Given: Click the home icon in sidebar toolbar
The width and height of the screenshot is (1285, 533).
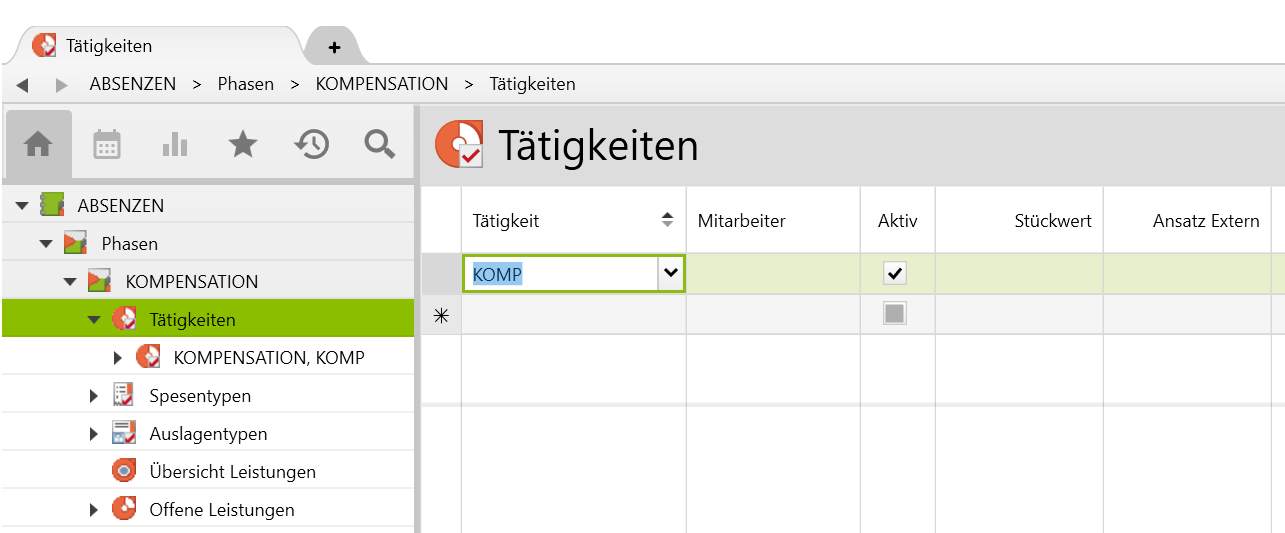Looking at the screenshot, I should (38, 145).
